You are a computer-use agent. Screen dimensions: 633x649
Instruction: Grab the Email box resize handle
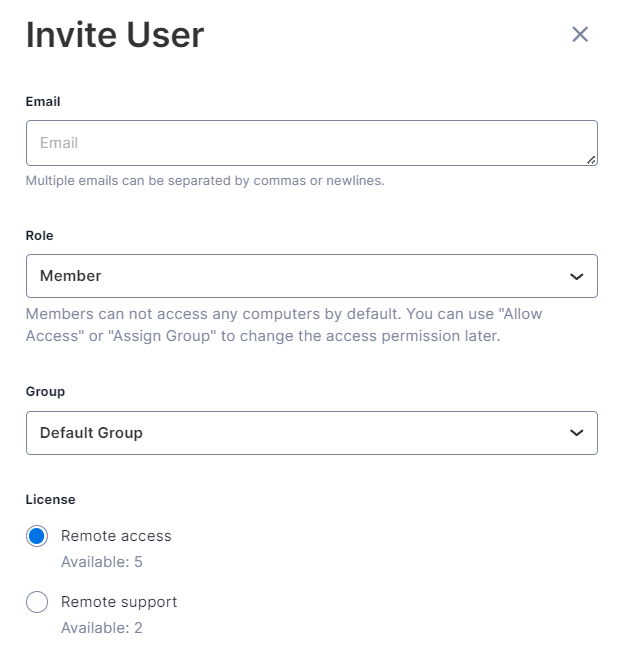click(591, 159)
